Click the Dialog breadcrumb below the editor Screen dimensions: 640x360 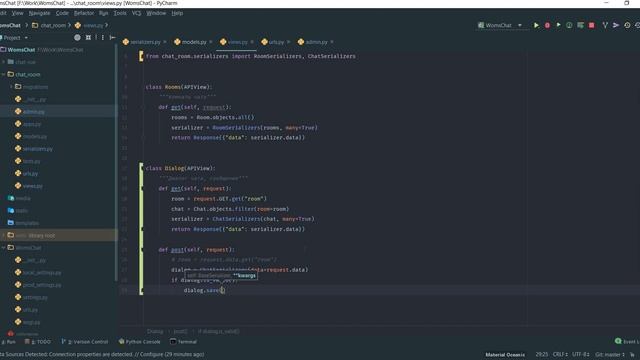[x=155, y=331]
